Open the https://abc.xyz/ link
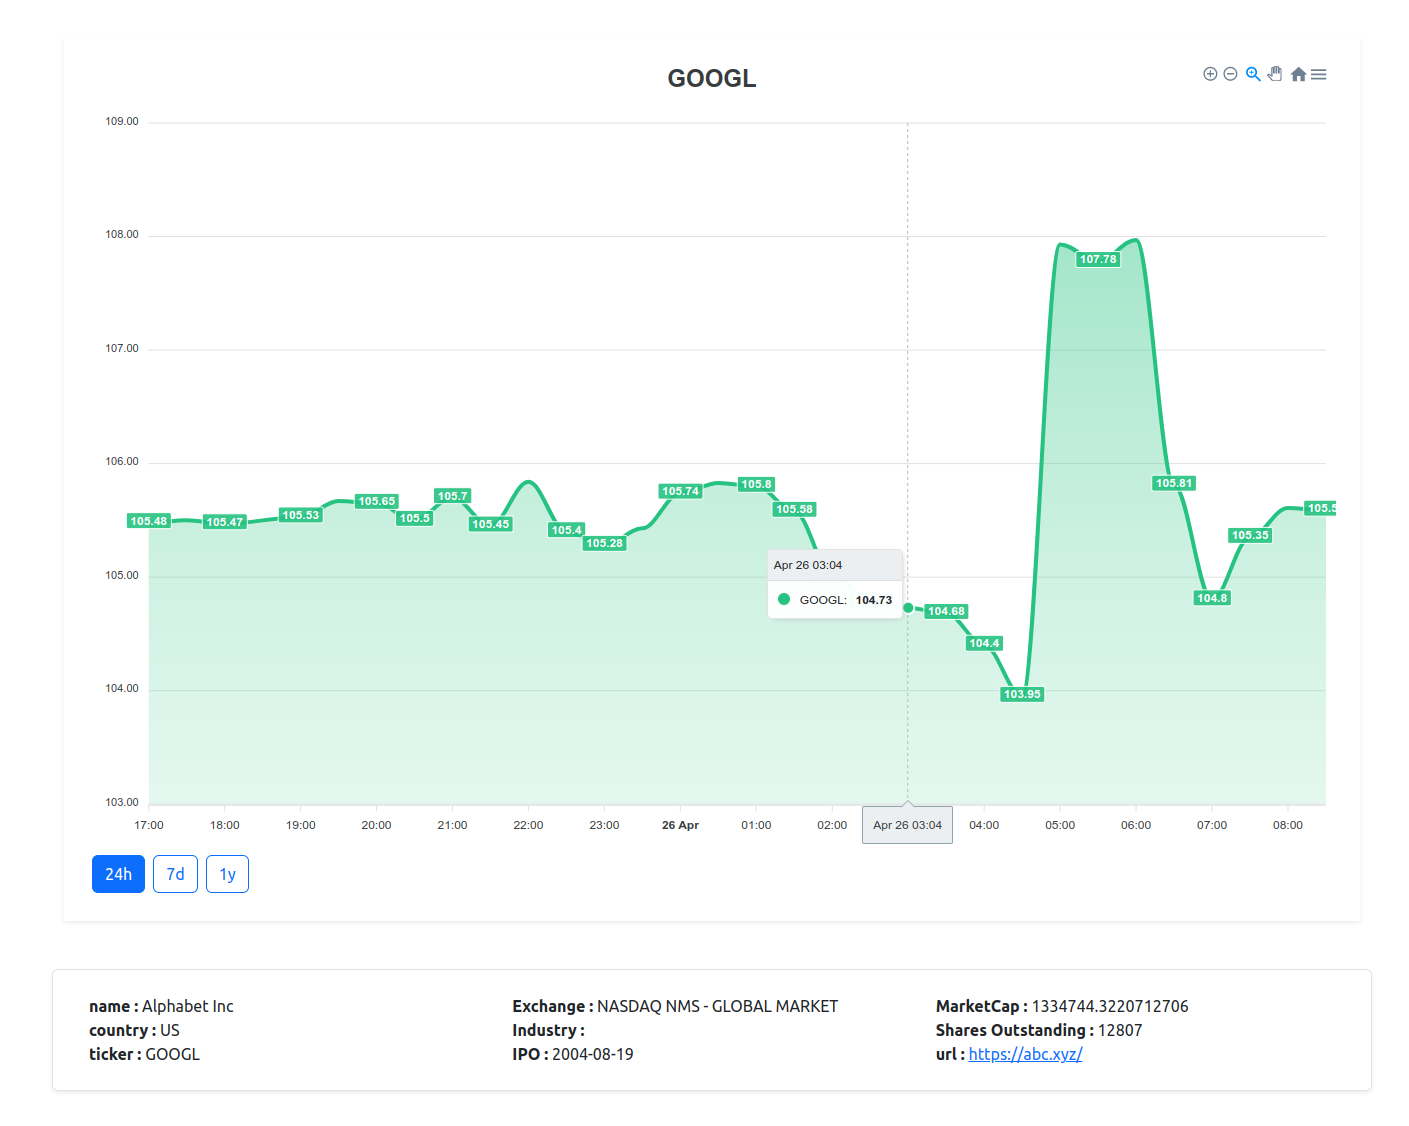 pos(1025,1054)
